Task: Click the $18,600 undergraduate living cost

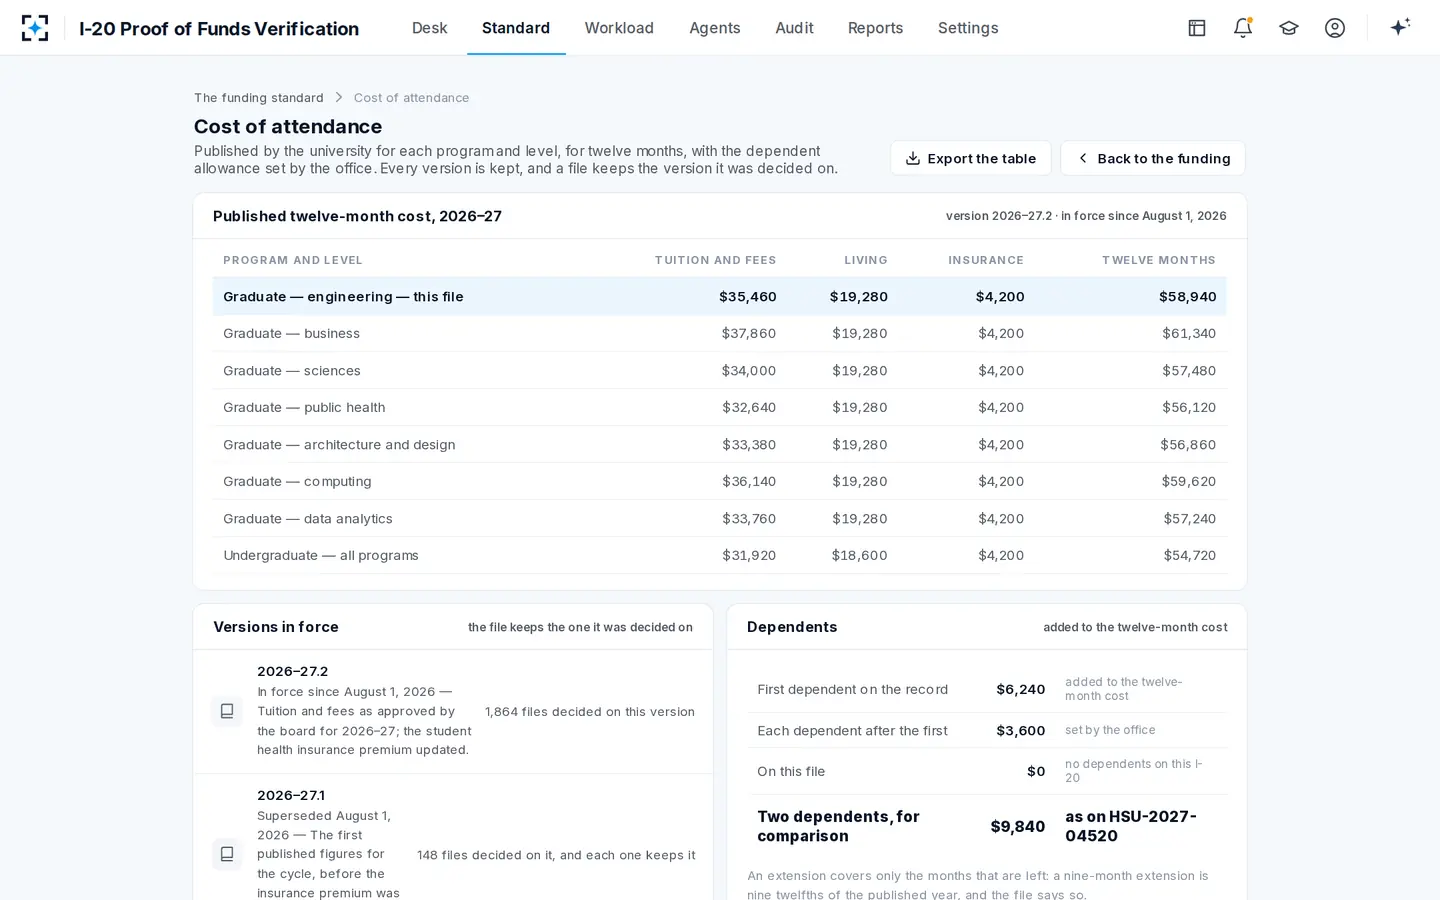Action: pos(860,556)
